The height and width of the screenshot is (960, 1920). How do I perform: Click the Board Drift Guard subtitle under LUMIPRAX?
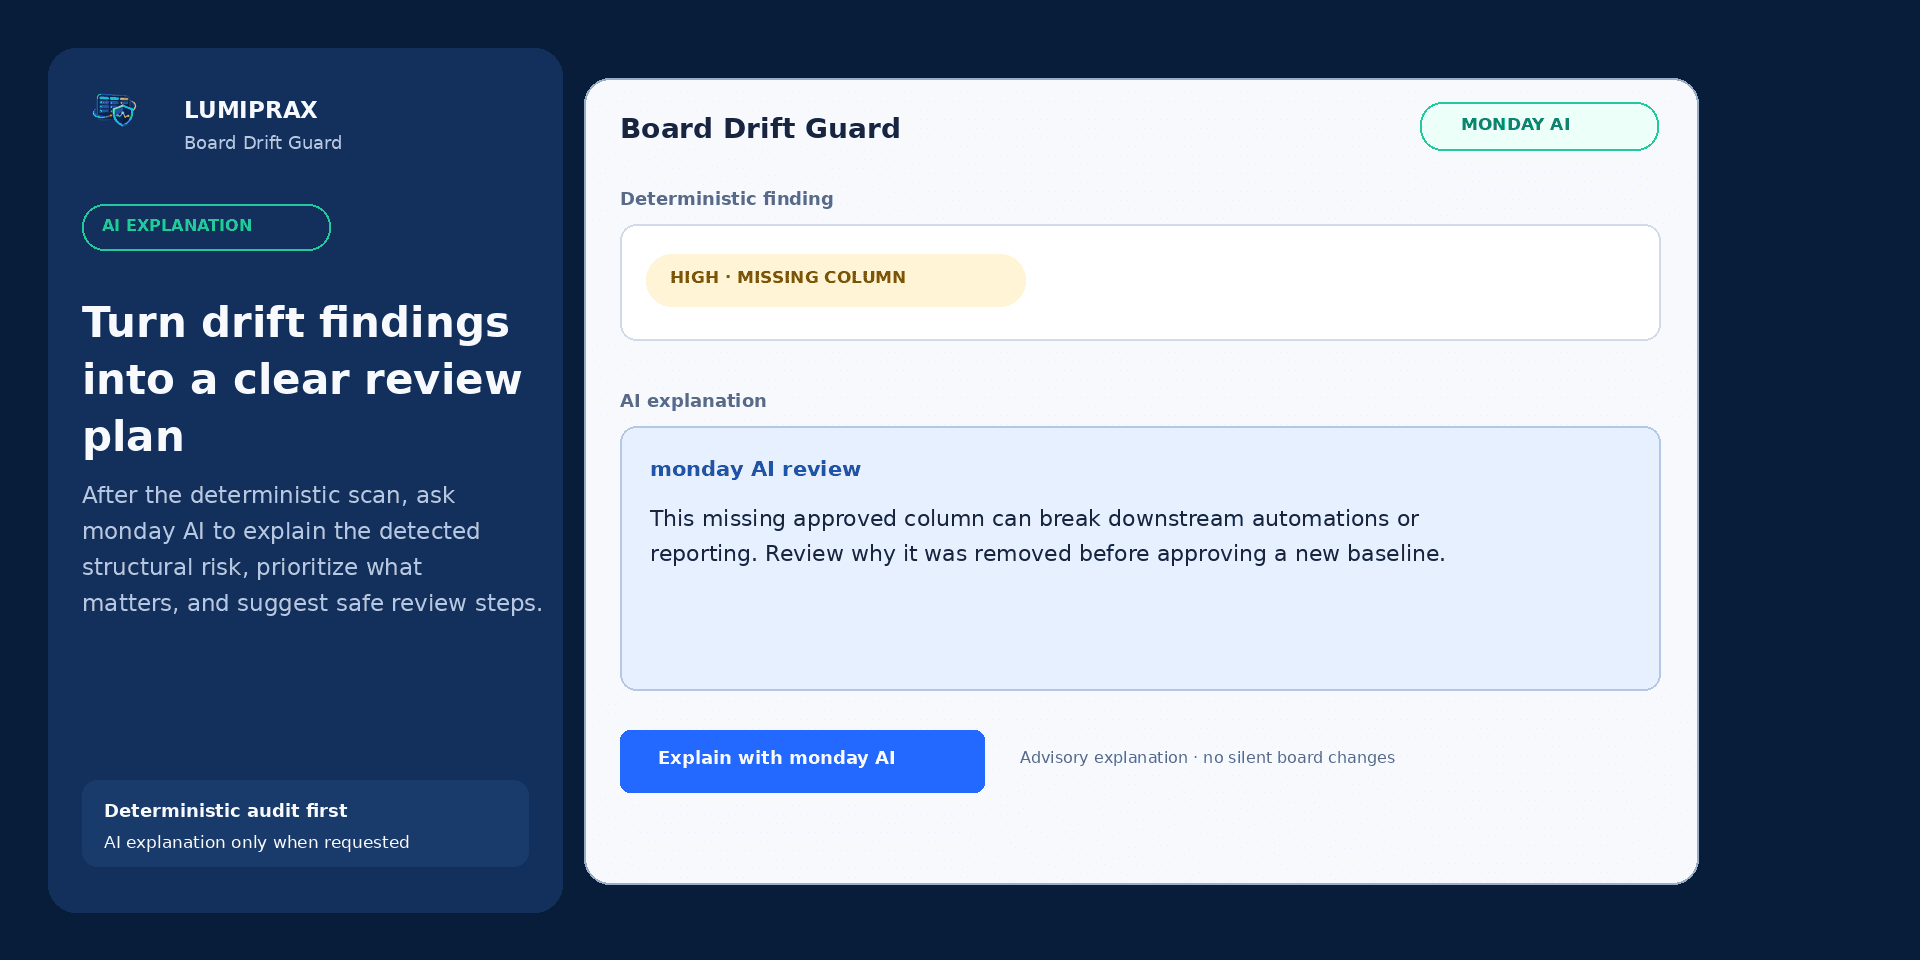point(263,143)
